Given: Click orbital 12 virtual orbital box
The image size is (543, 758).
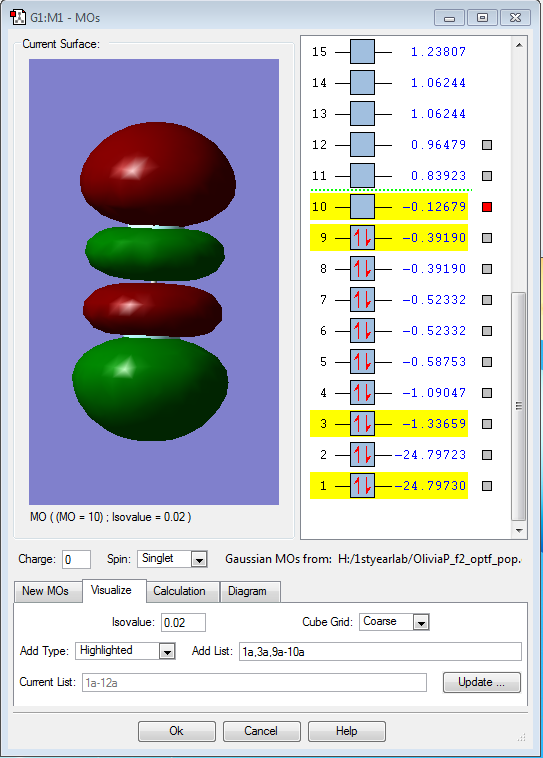Looking at the screenshot, I should (x=362, y=145).
